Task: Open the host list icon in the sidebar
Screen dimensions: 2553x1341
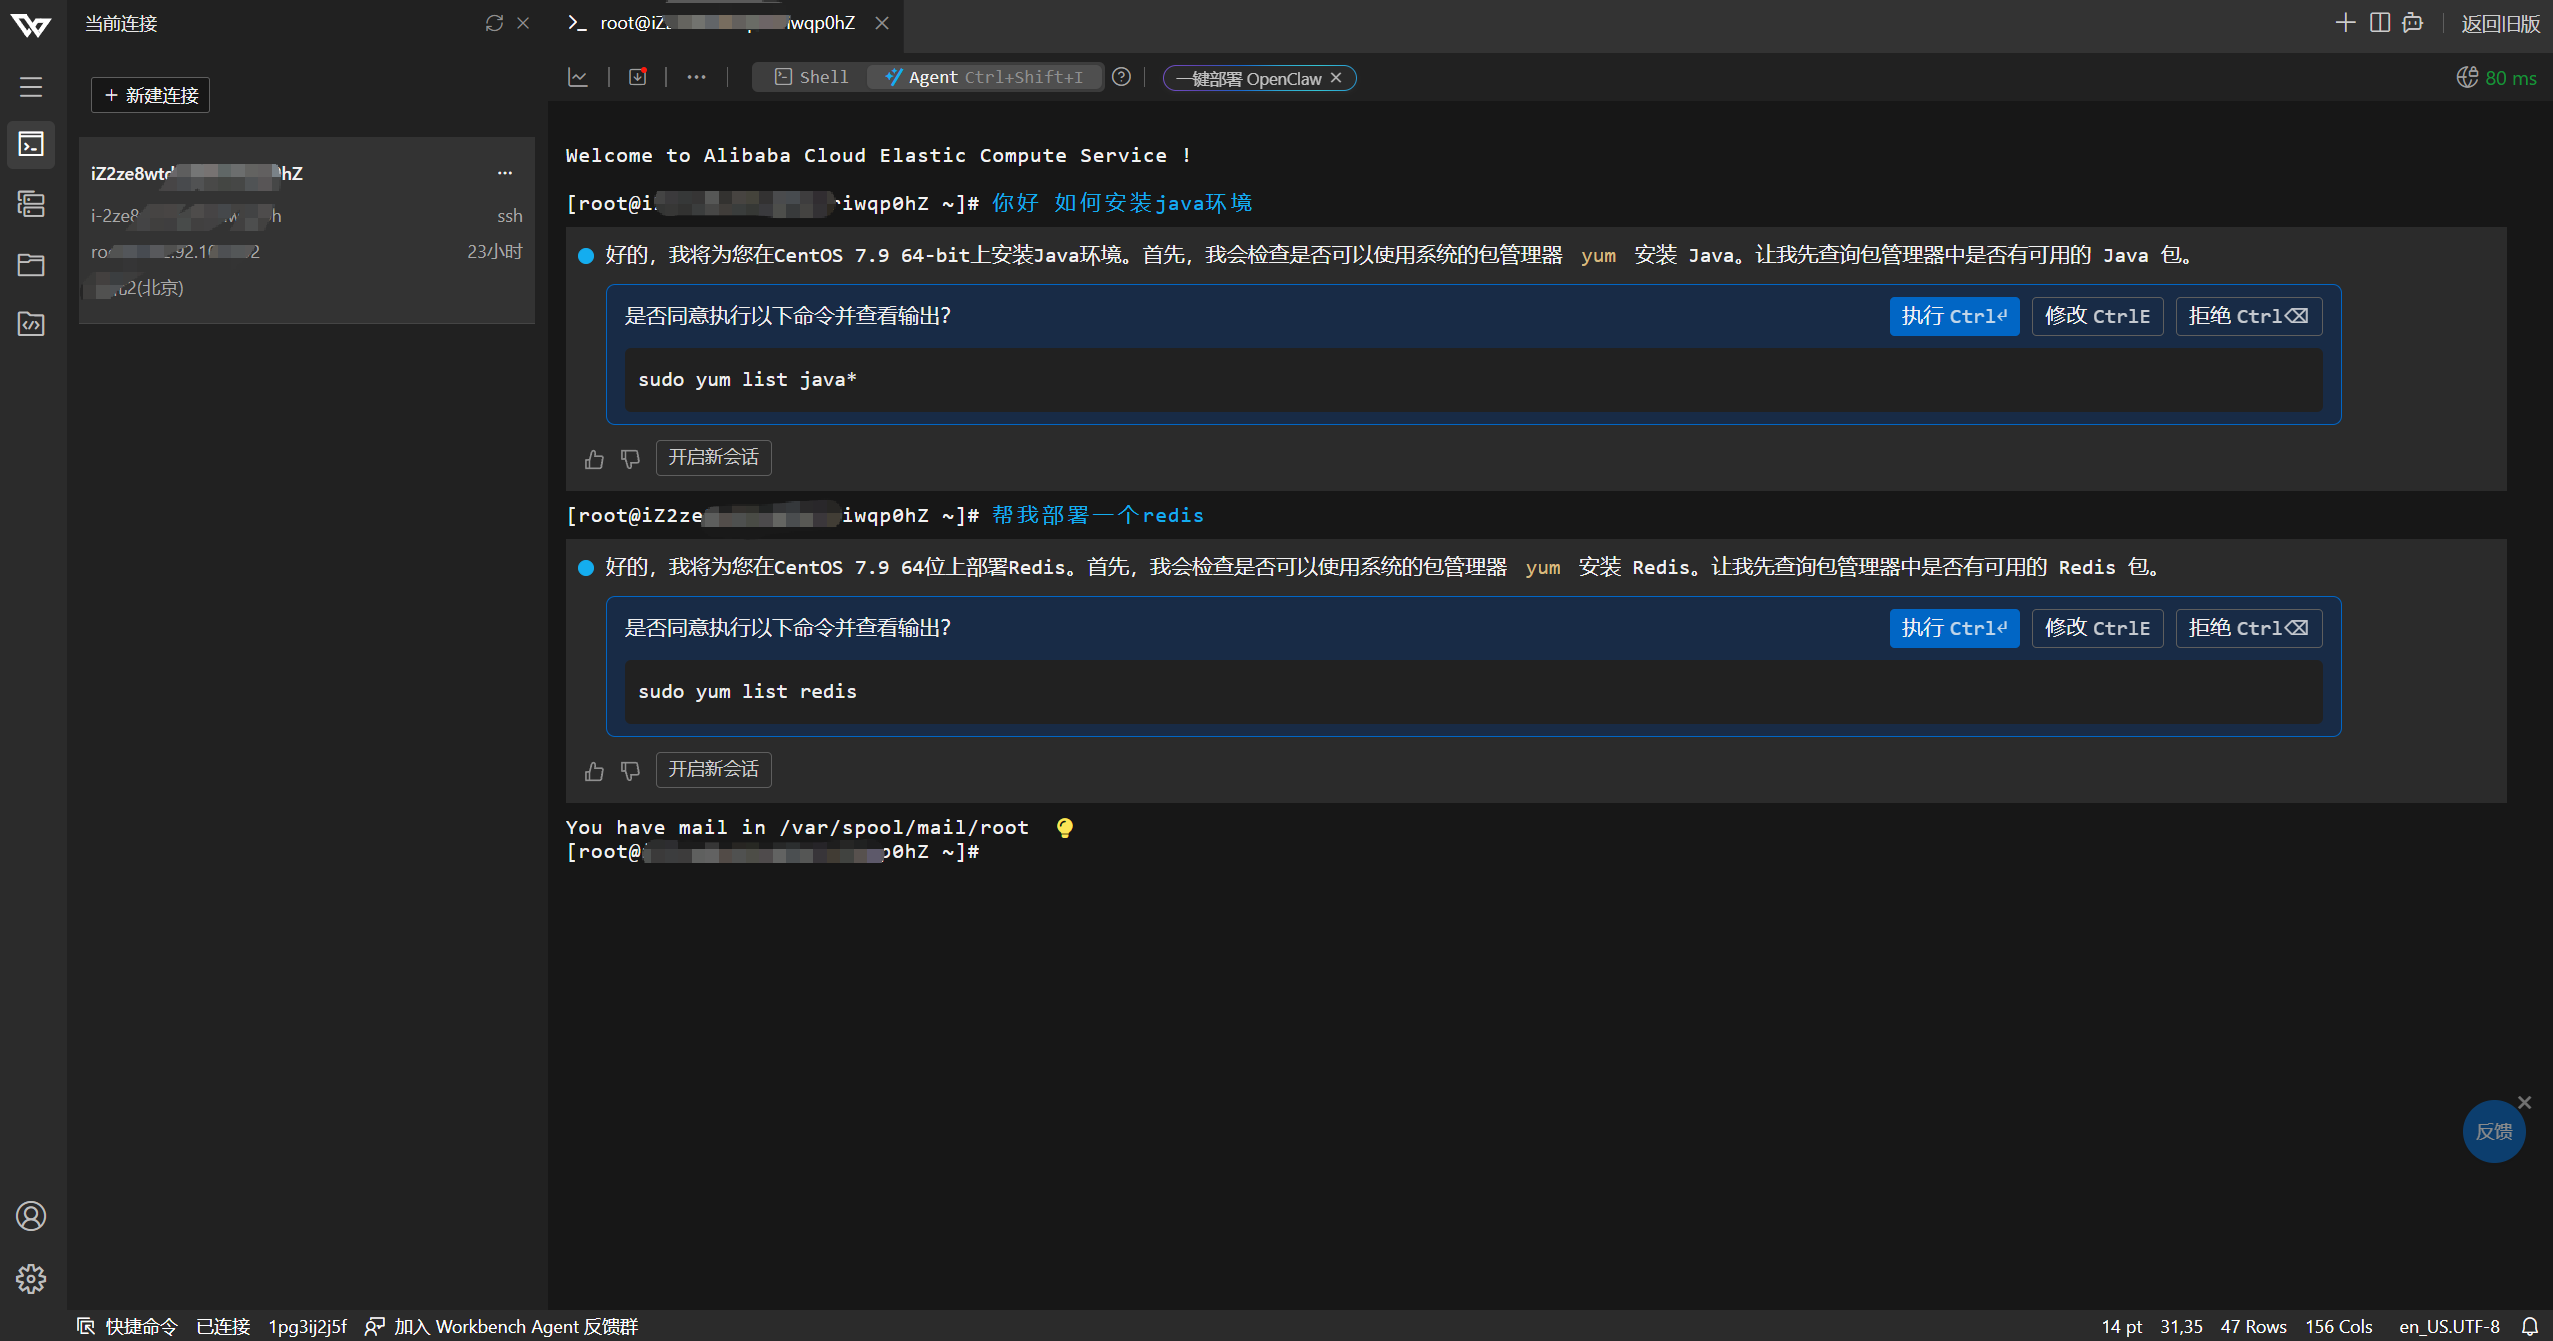Action: coord(31,204)
